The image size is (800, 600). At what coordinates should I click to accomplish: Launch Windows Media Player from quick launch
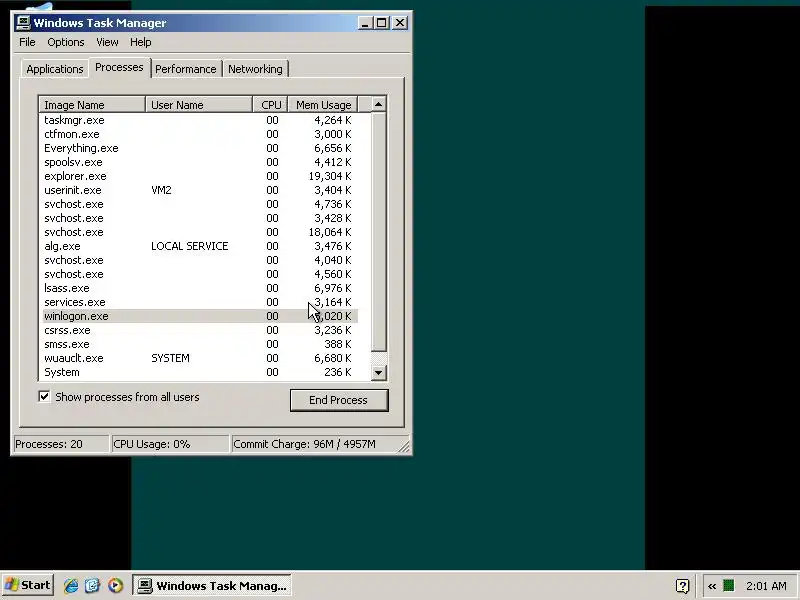[x=115, y=585]
